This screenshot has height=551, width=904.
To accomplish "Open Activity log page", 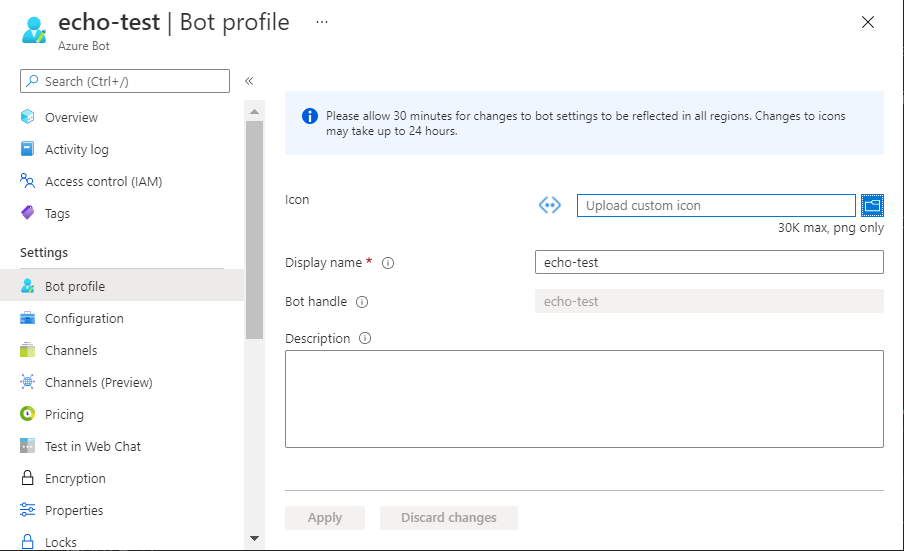I will (x=76, y=149).
